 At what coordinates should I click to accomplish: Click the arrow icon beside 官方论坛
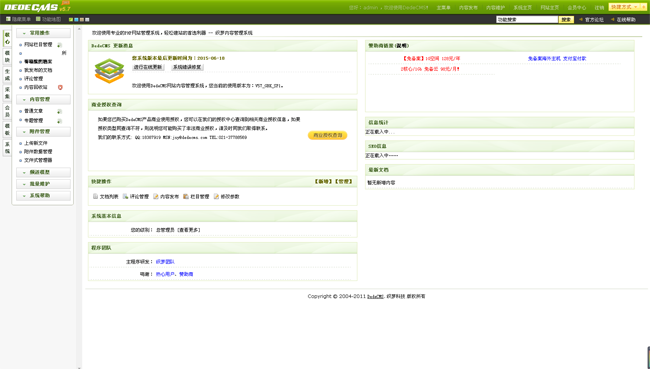click(x=581, y=19)
